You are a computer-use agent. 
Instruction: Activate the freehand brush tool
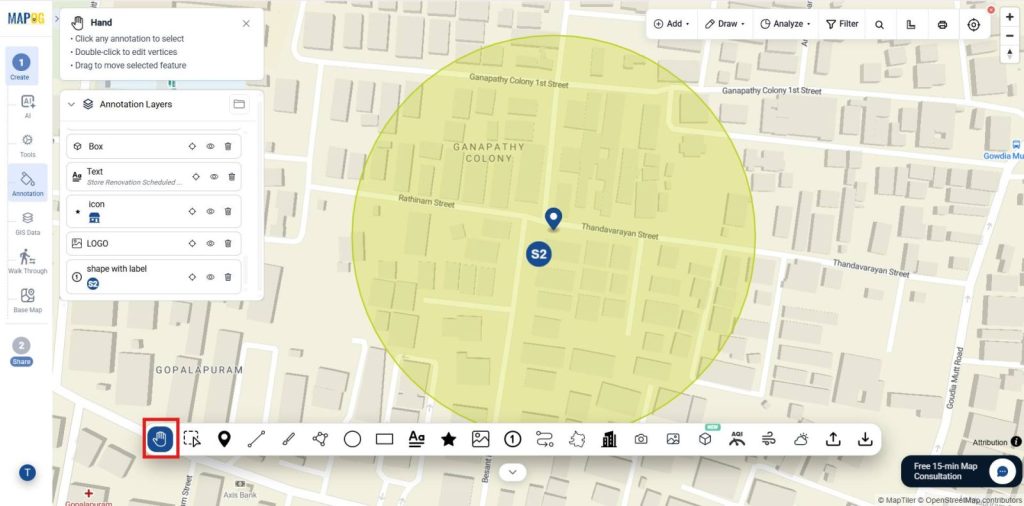(x=288, y=439)
